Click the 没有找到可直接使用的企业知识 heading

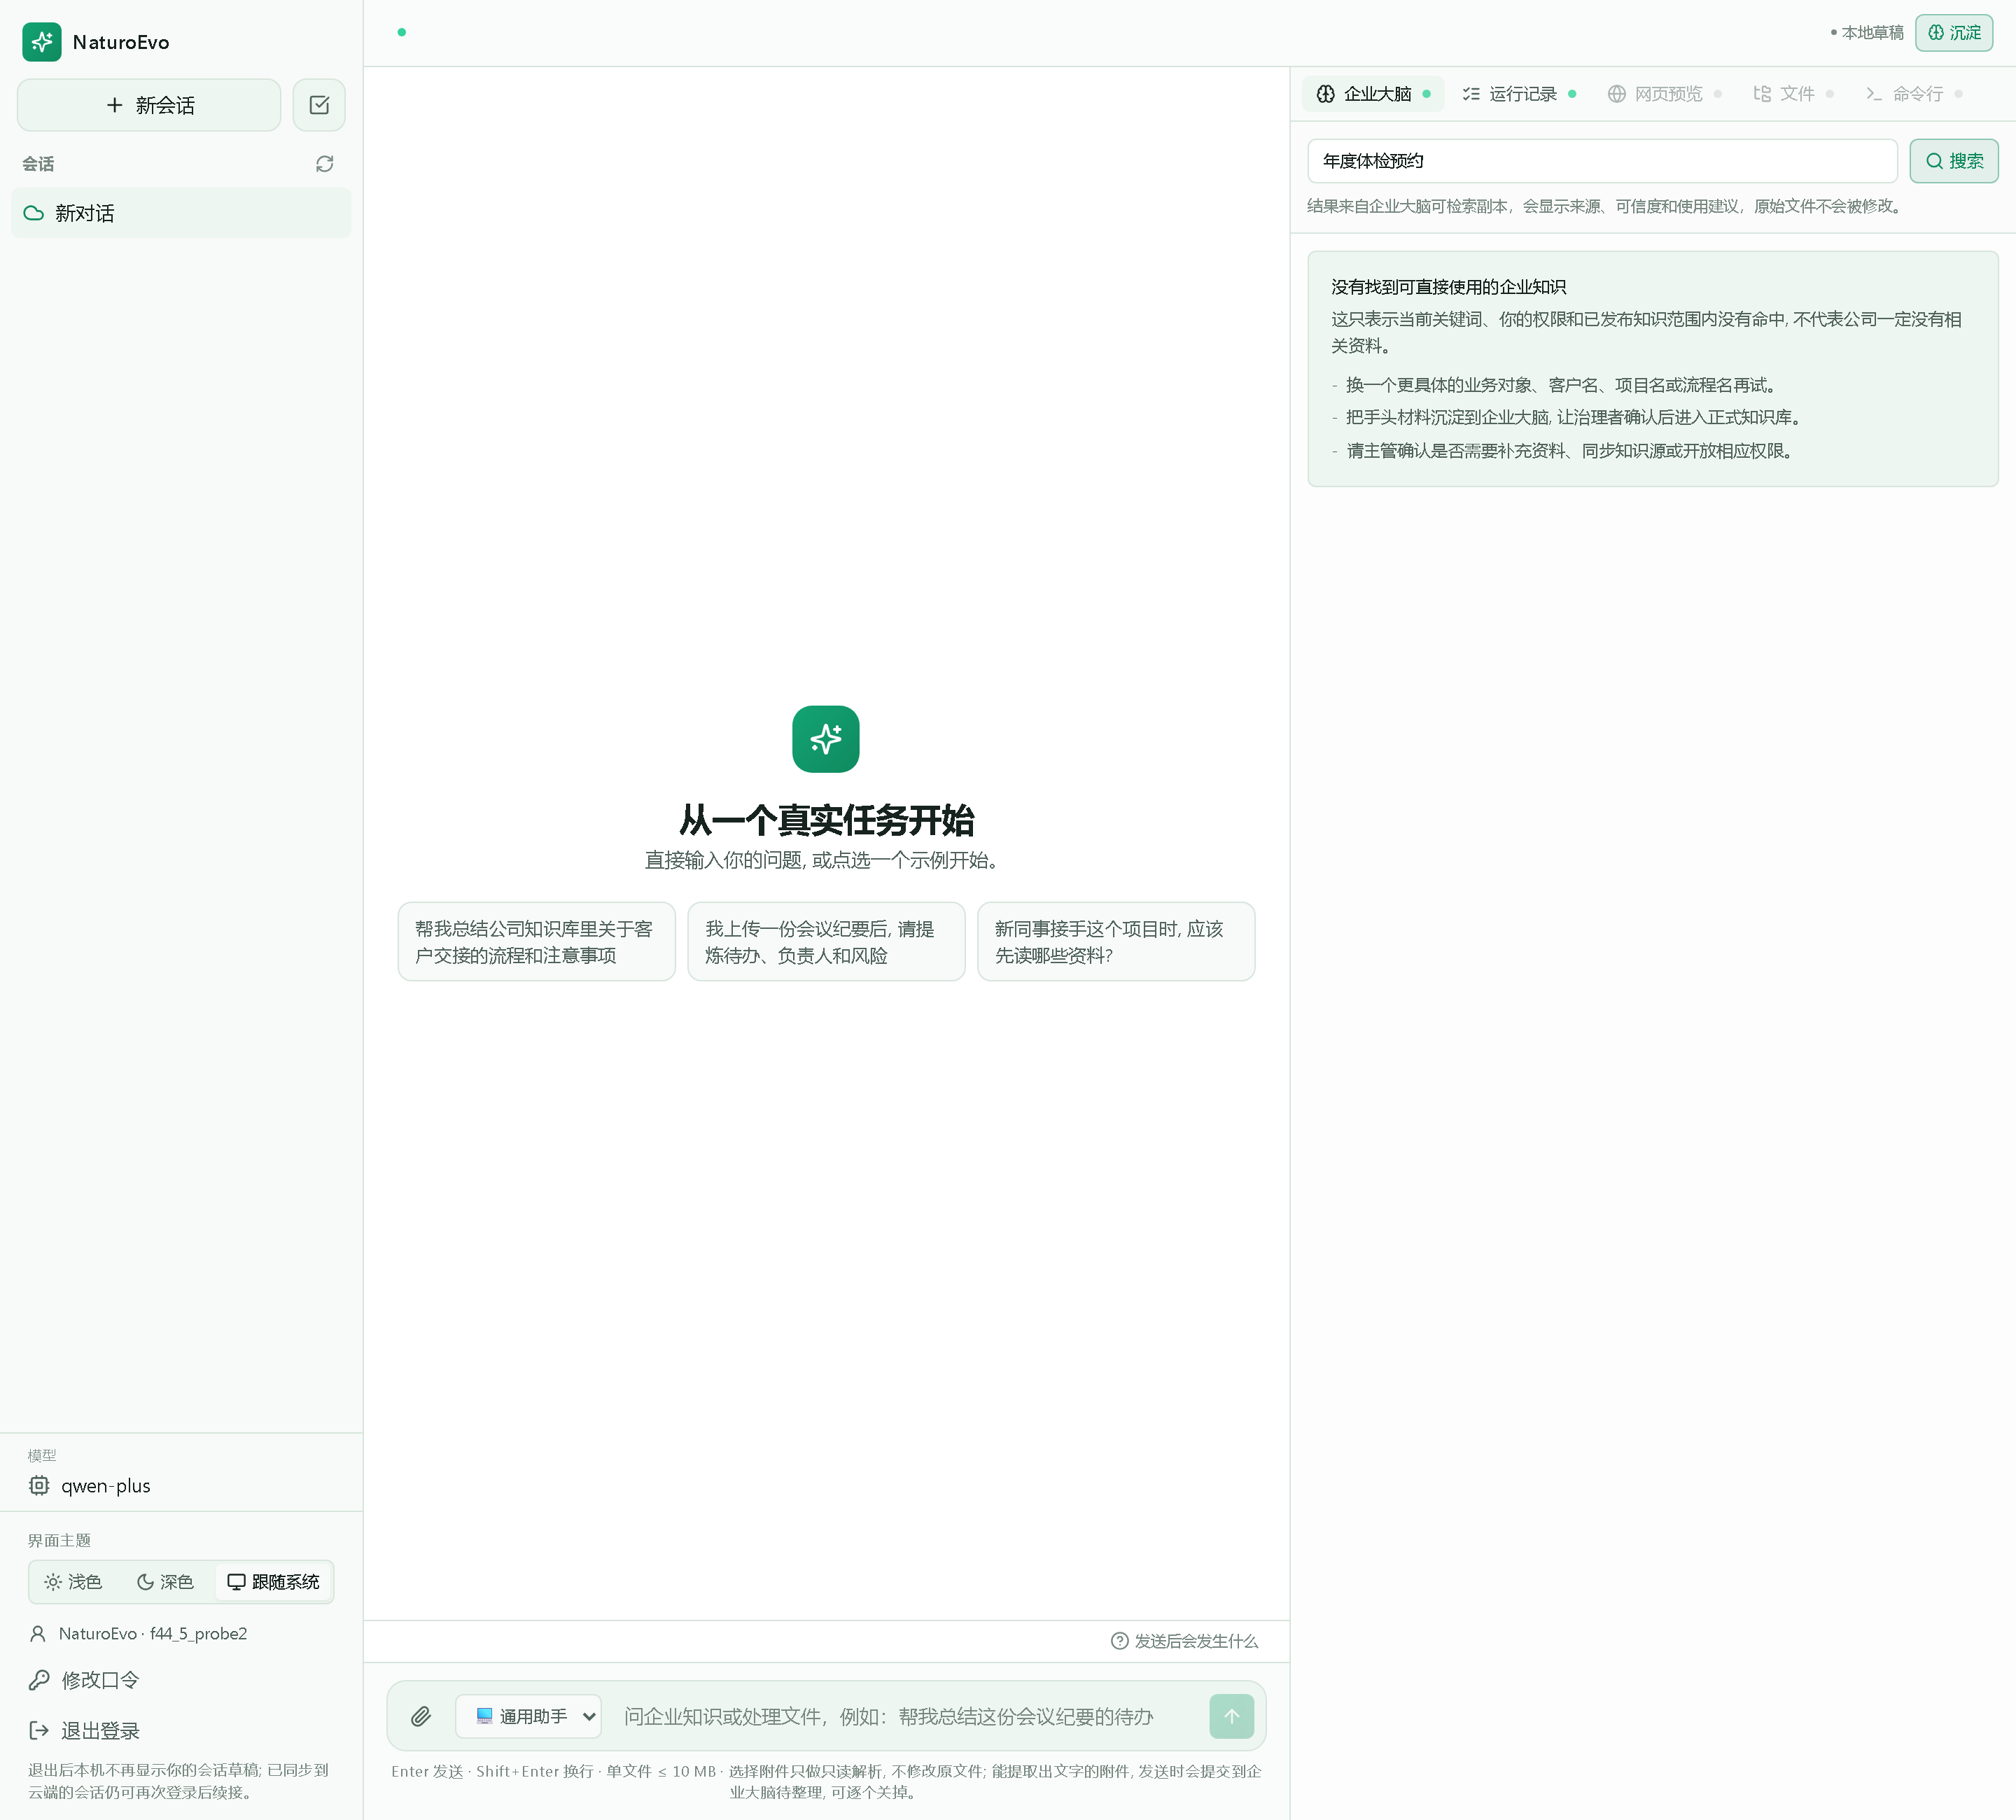[1448, 287]
